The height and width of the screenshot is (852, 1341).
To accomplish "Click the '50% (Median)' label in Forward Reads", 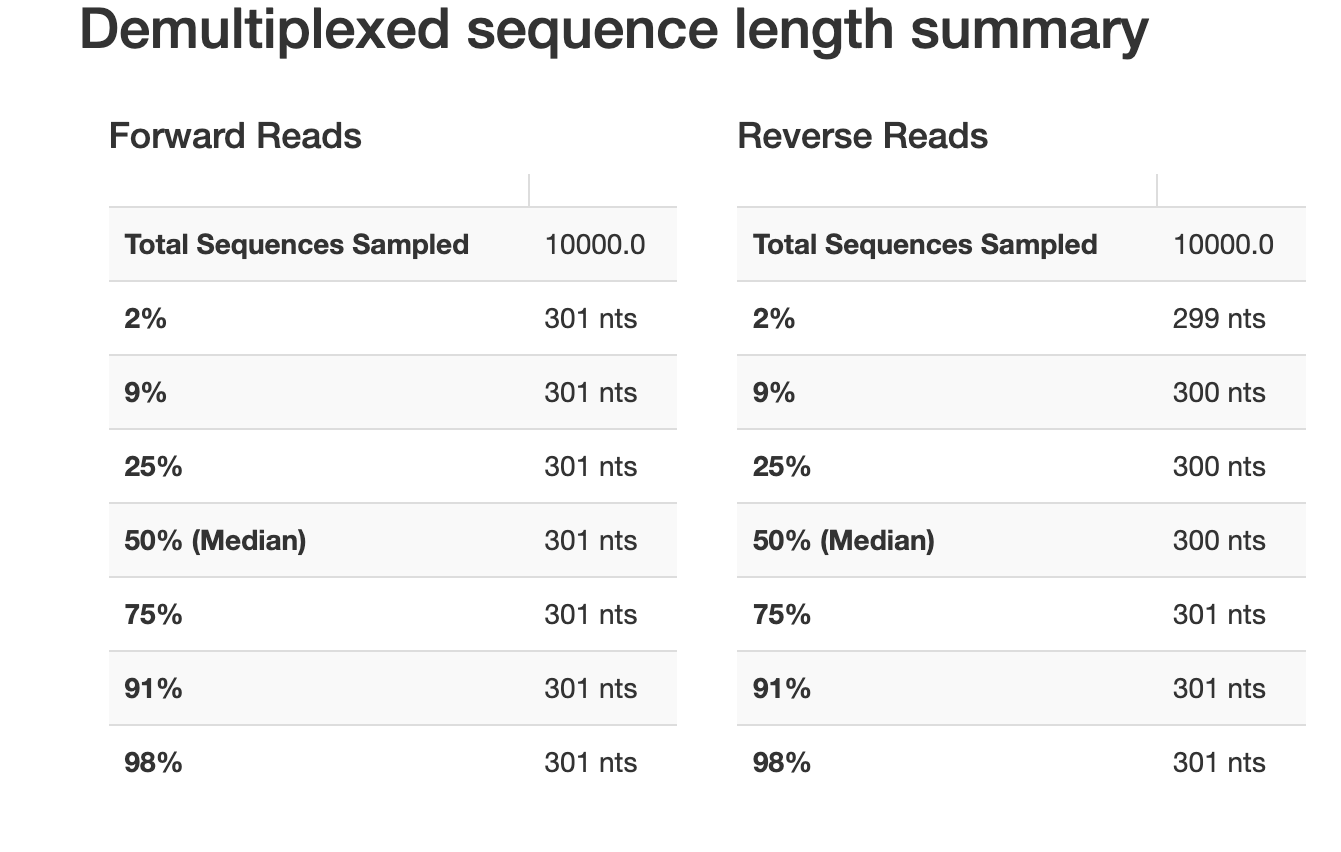I will pos(215,541).
